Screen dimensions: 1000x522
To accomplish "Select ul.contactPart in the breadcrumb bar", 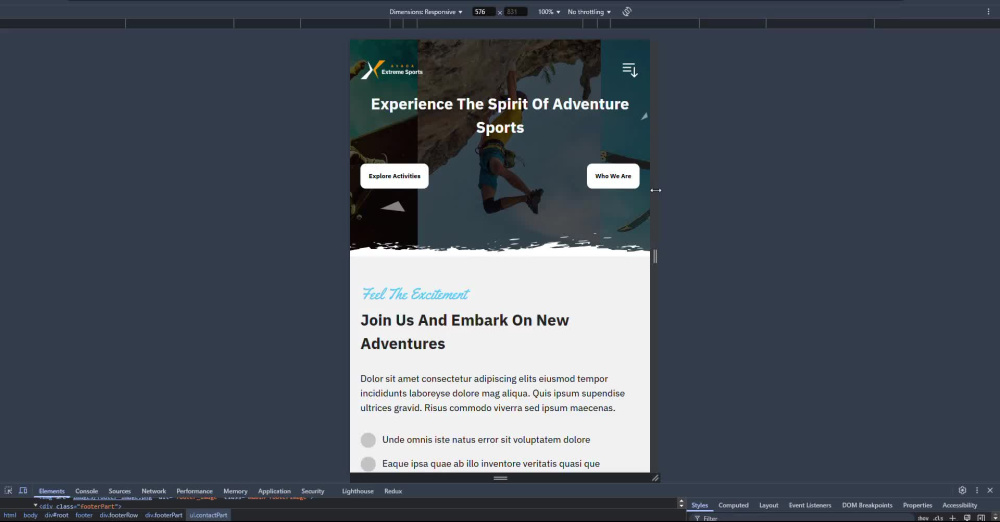I will coord(209,515).
